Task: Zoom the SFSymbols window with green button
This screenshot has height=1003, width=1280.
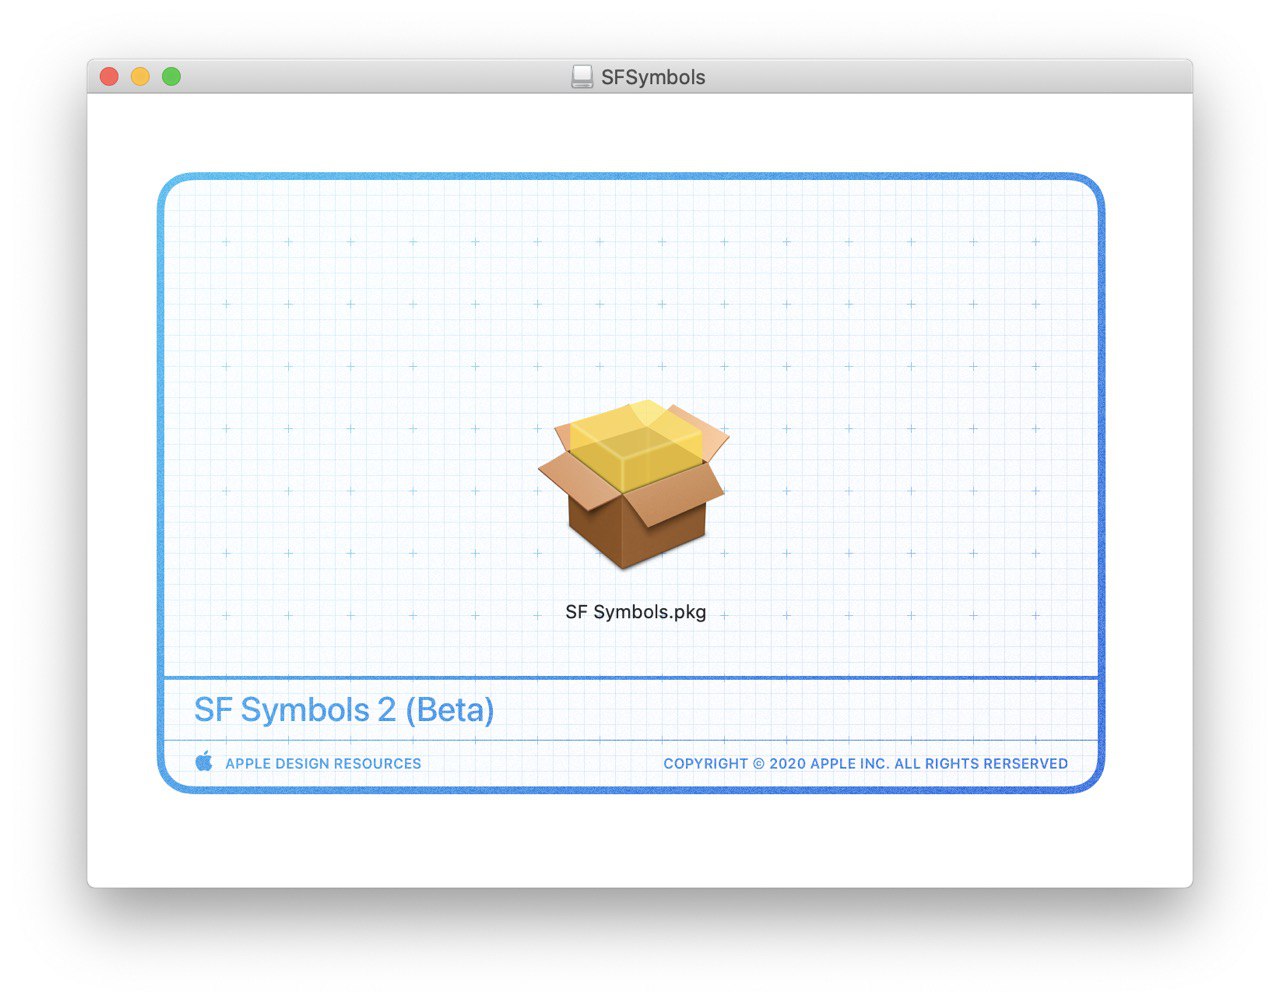Action: [x=172, y=77]
